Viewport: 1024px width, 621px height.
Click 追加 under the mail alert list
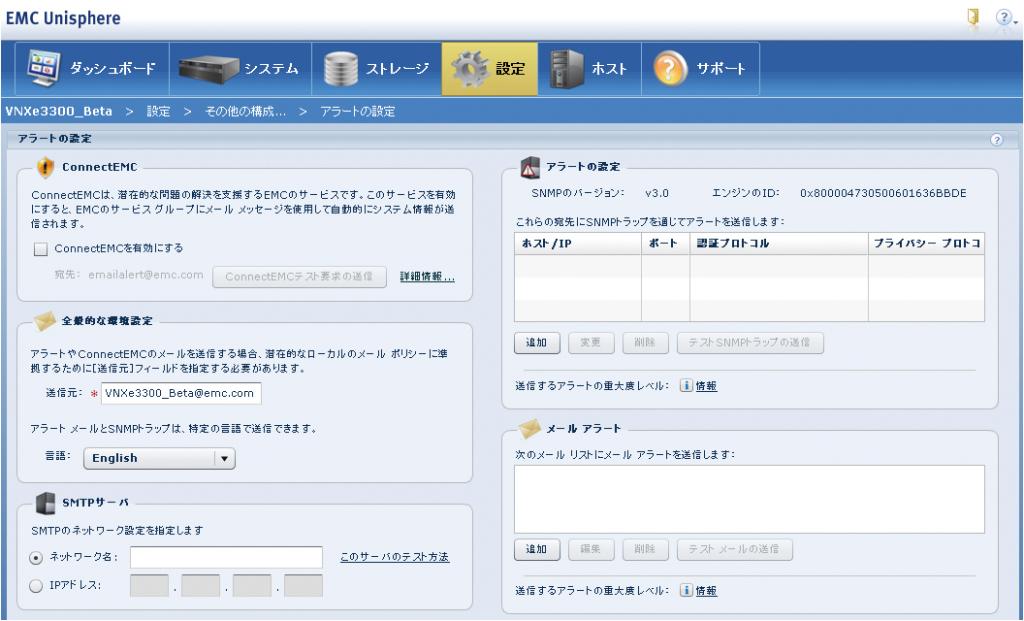[537, 549]
